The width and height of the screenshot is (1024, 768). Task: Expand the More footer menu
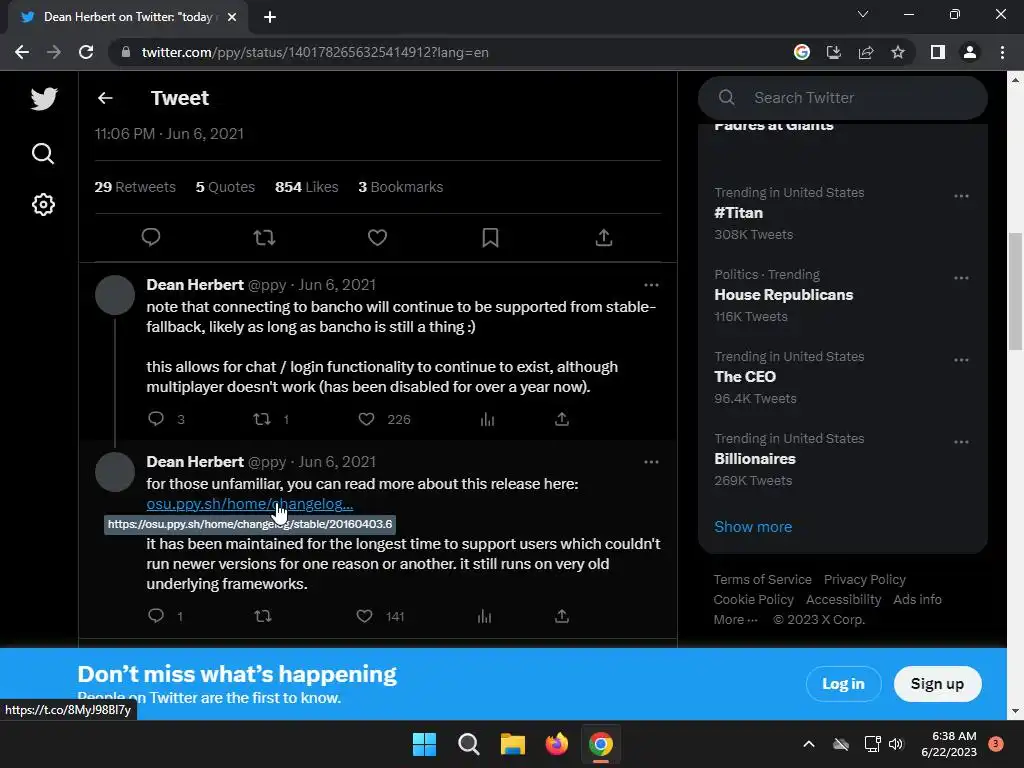(735, 619)
